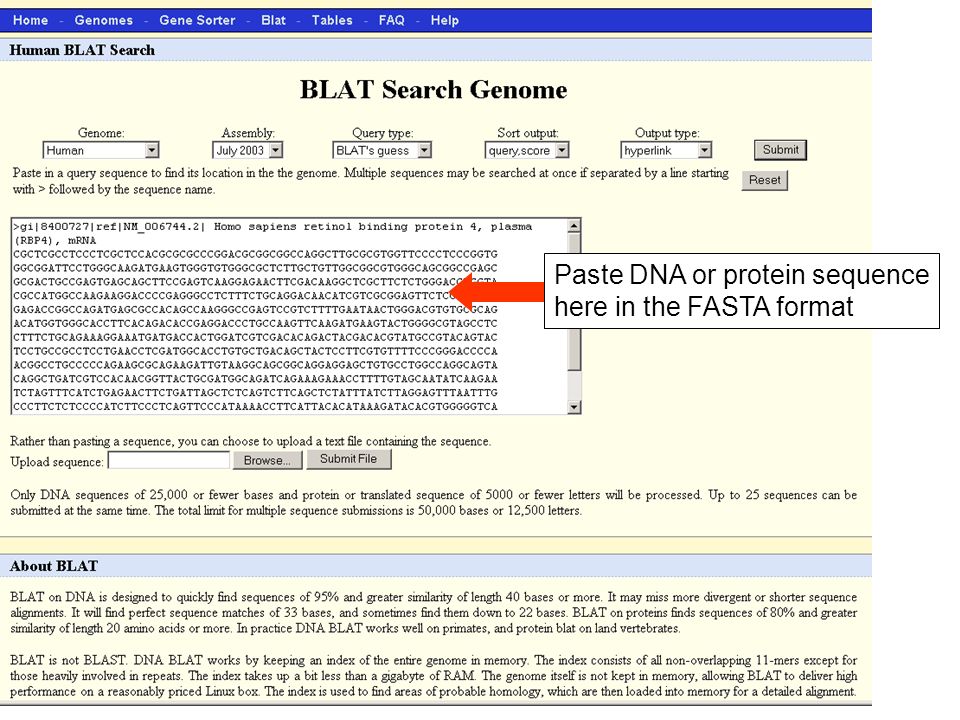This screenshot has height=720, width=960.
Task: Select Blat in the blue navigation bar
Action: [x=273, y=20]
